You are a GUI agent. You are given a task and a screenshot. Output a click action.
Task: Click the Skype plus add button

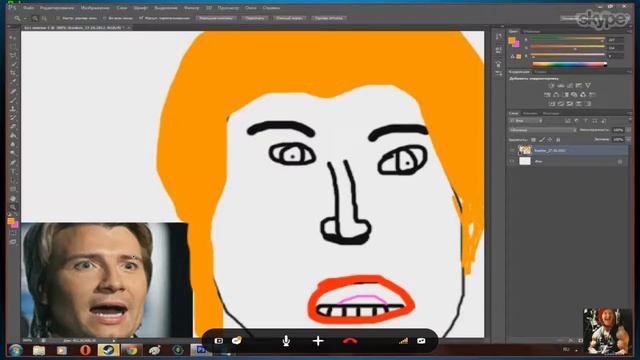click(x=318, y=341)
